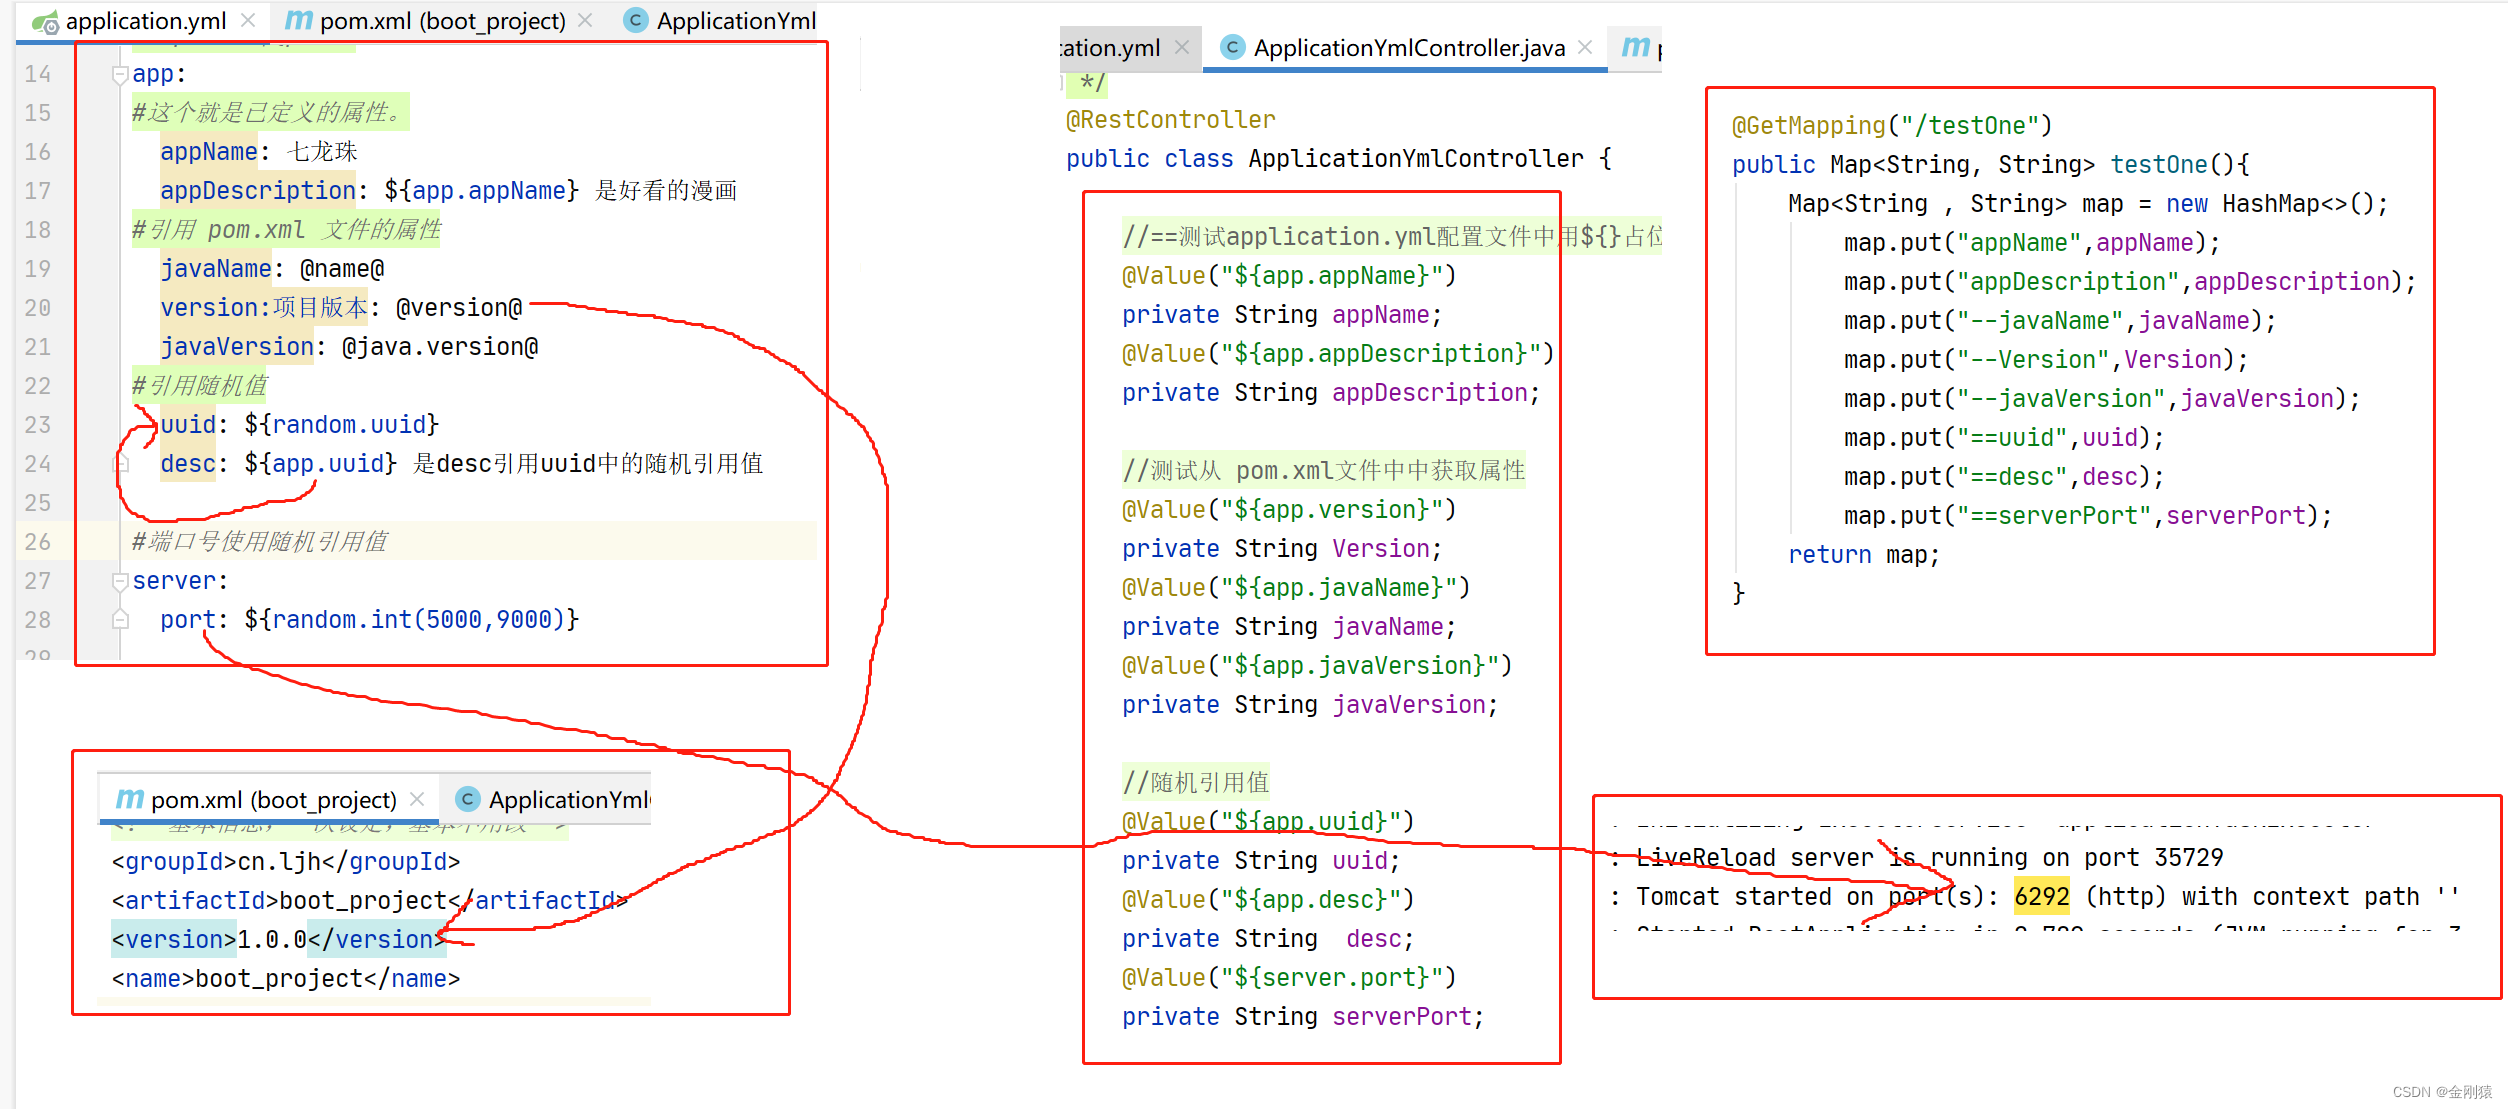Collapse the app: block fold marker
Screen dimensions: 2508x1109
120,74
